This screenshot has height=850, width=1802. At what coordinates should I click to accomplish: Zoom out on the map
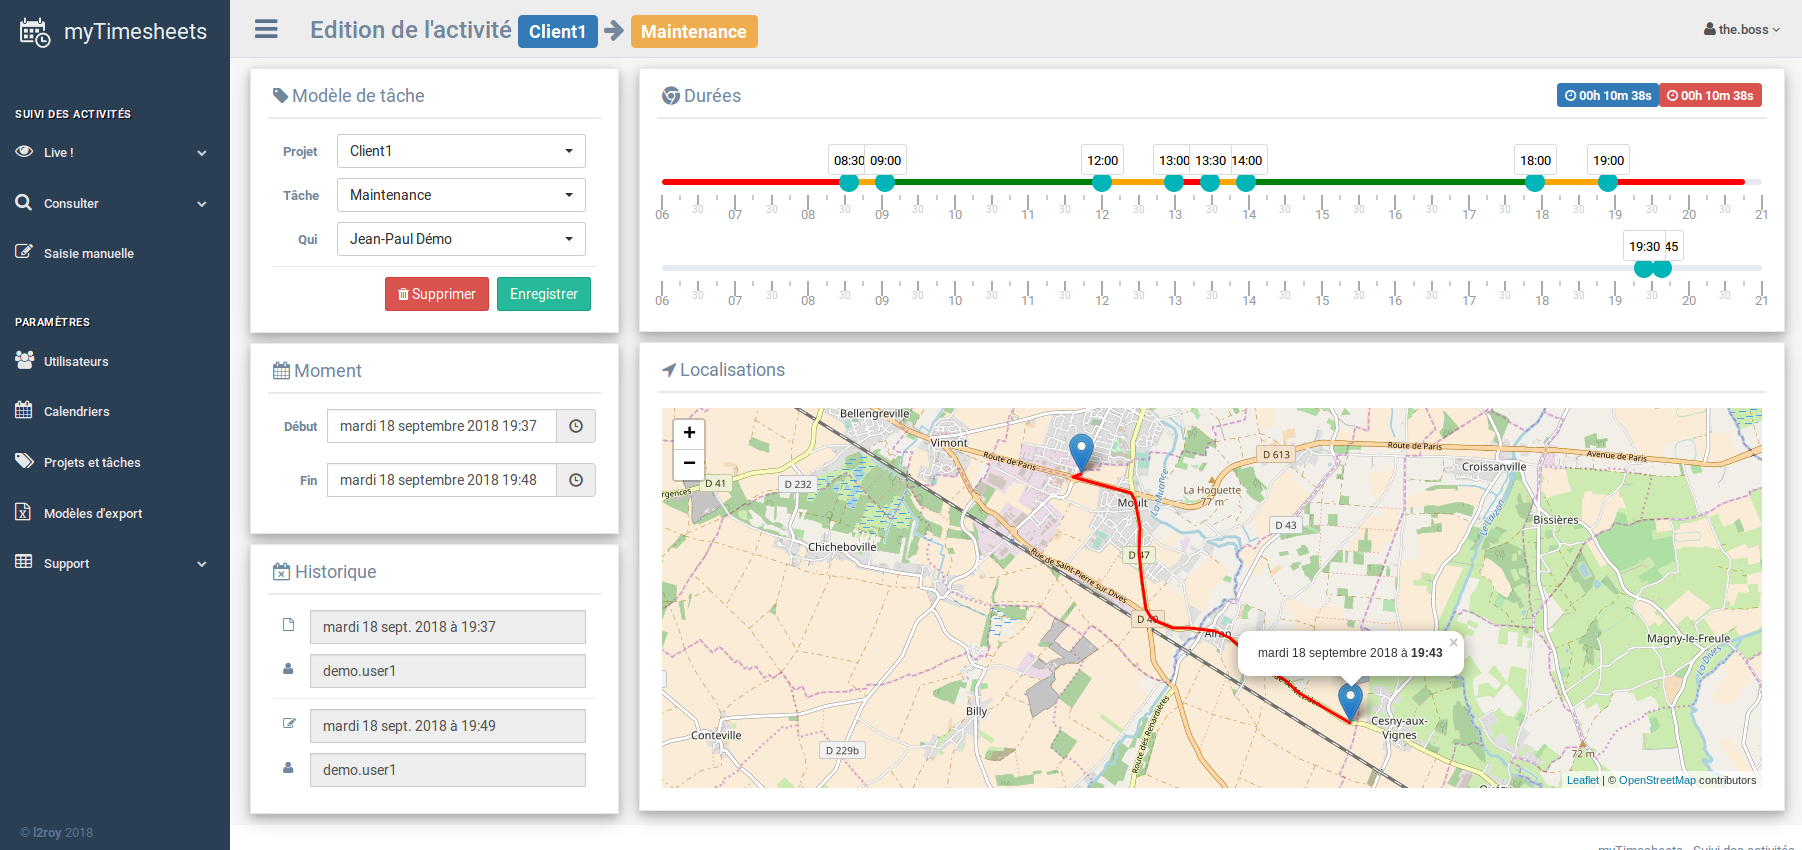pyautogui.click(x=689, y=463)
